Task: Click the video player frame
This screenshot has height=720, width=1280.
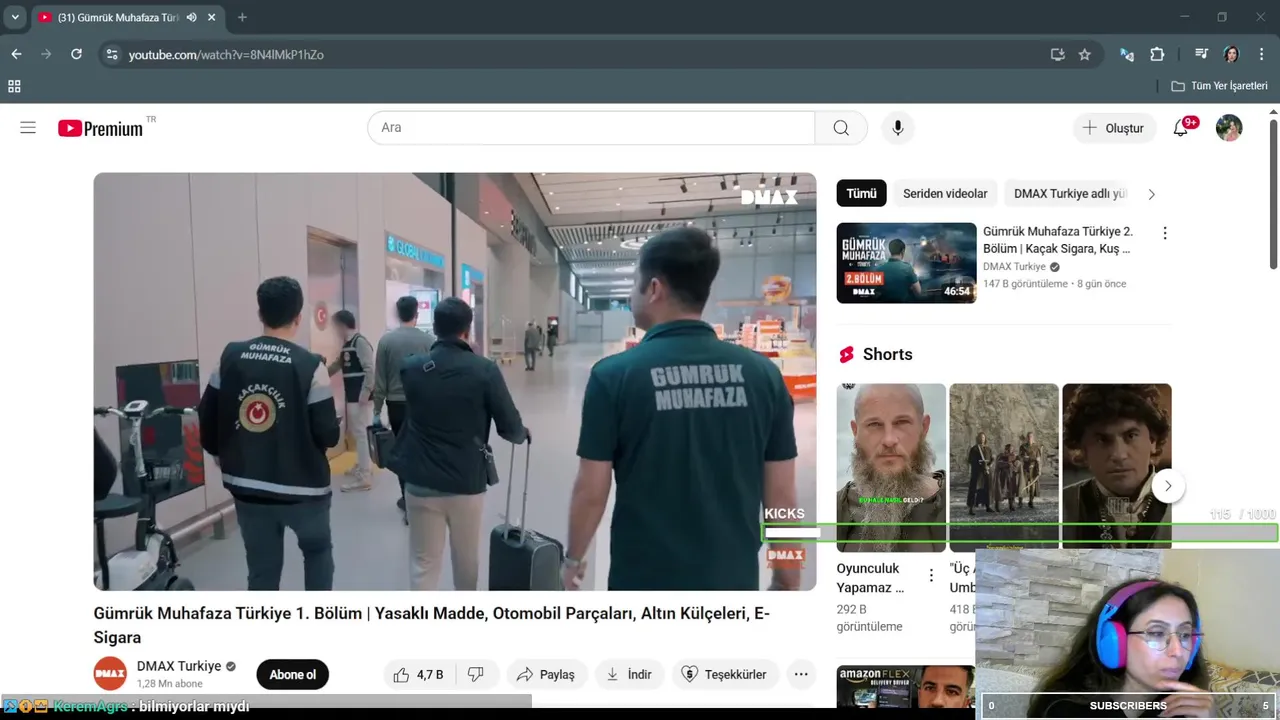Action: (x=455, y=381)
